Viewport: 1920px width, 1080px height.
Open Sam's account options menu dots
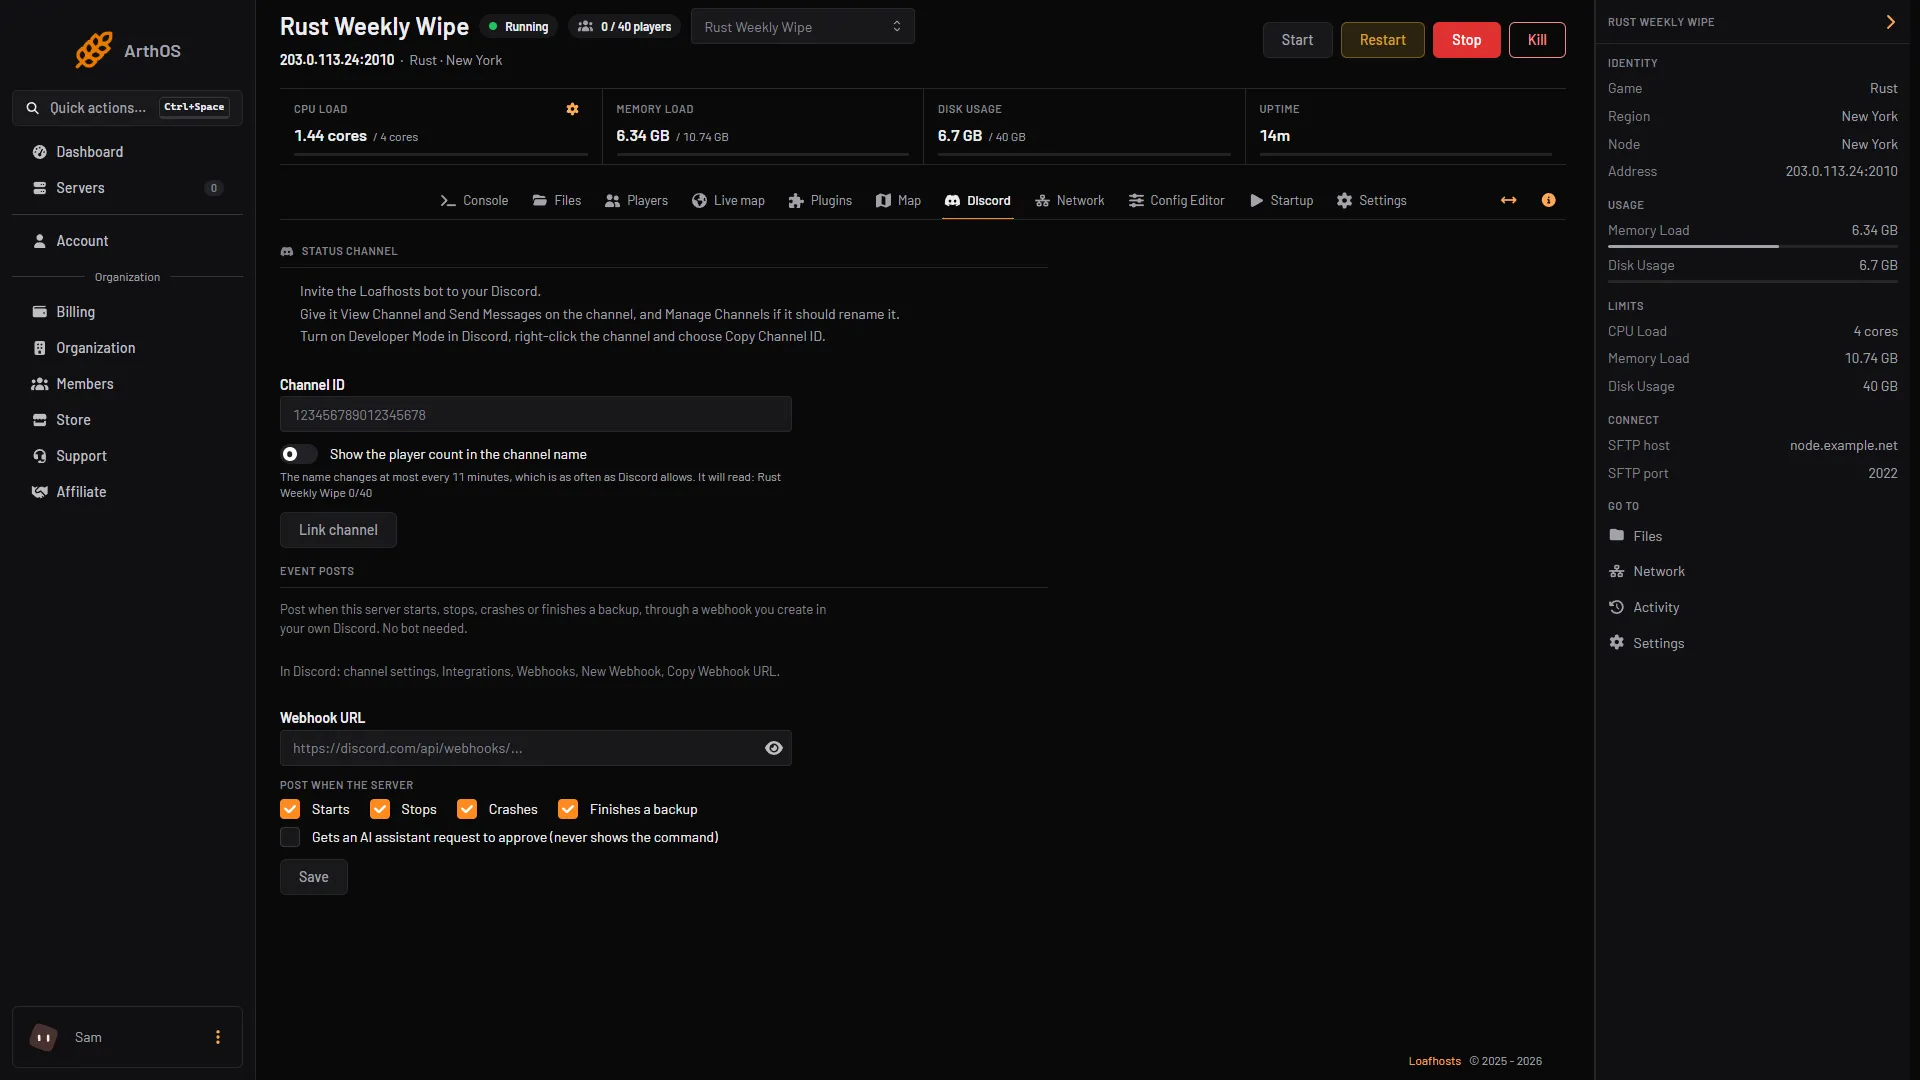pyautogui.click(x=218, y=1037)
